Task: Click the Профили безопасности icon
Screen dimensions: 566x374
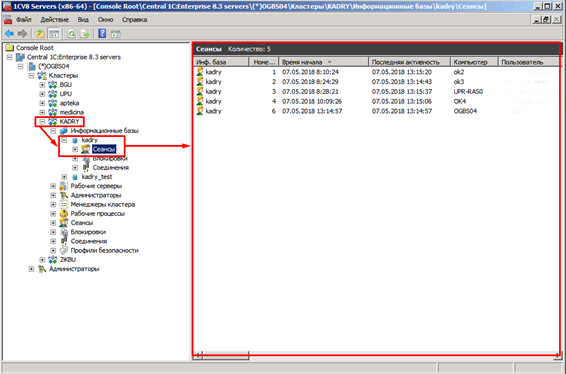Action: point(64,251)
